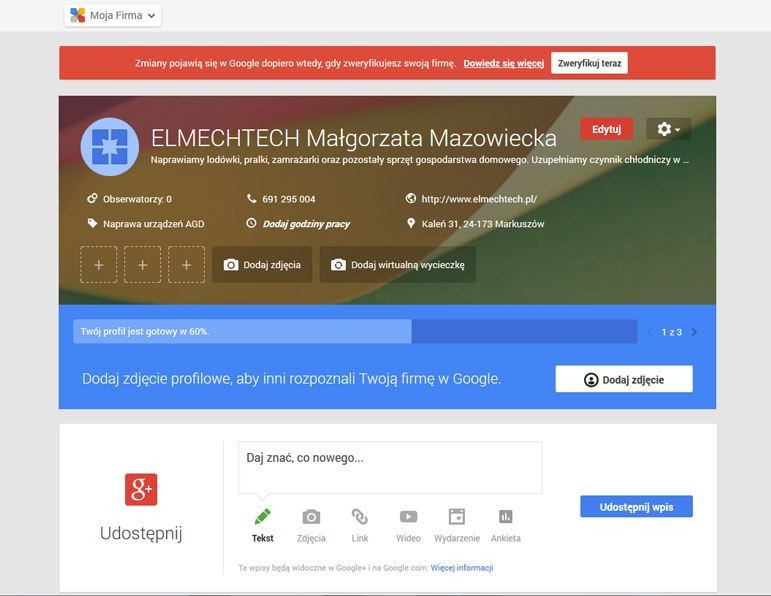
Task: Click the clock icon for working hours
Action: tap(251, 223)
